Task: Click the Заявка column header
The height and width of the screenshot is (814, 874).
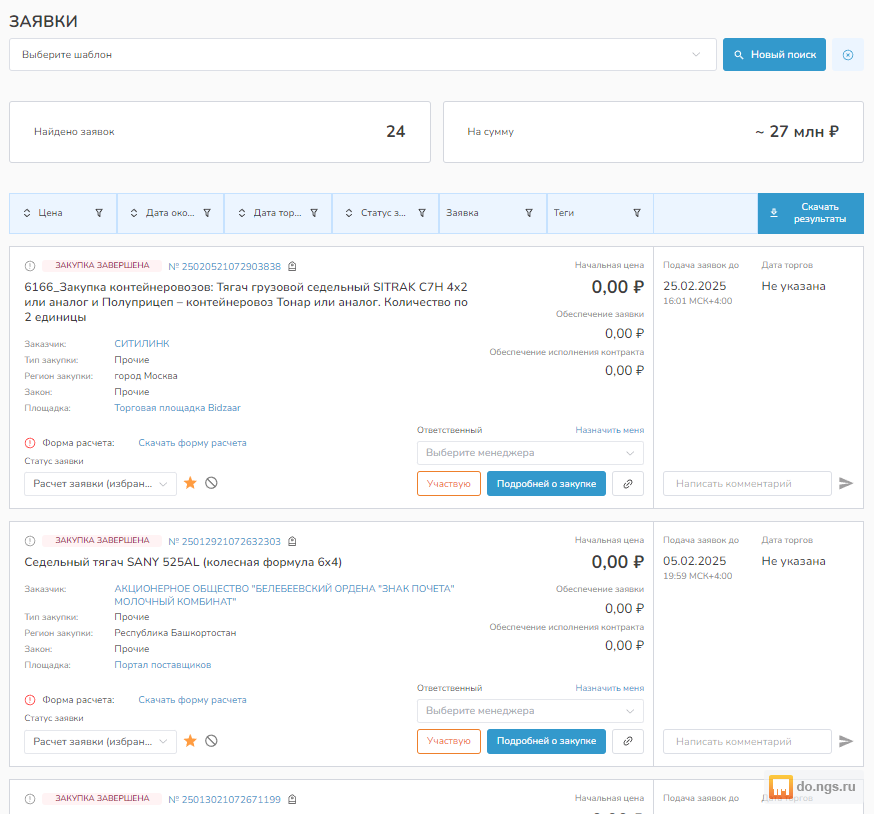Action: pyautogui.click(x=462, y=213)
